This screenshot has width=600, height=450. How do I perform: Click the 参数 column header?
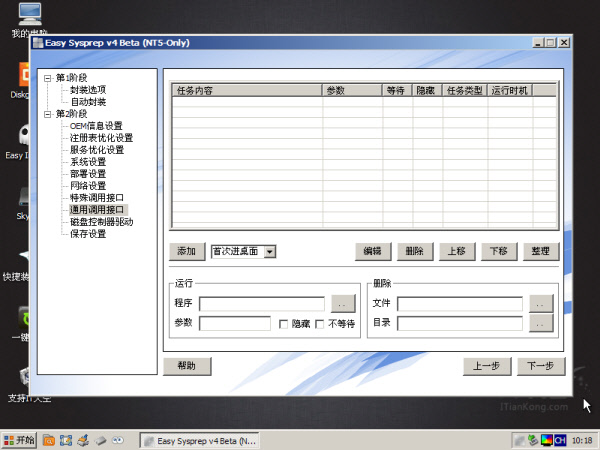(x=352, y=90)
